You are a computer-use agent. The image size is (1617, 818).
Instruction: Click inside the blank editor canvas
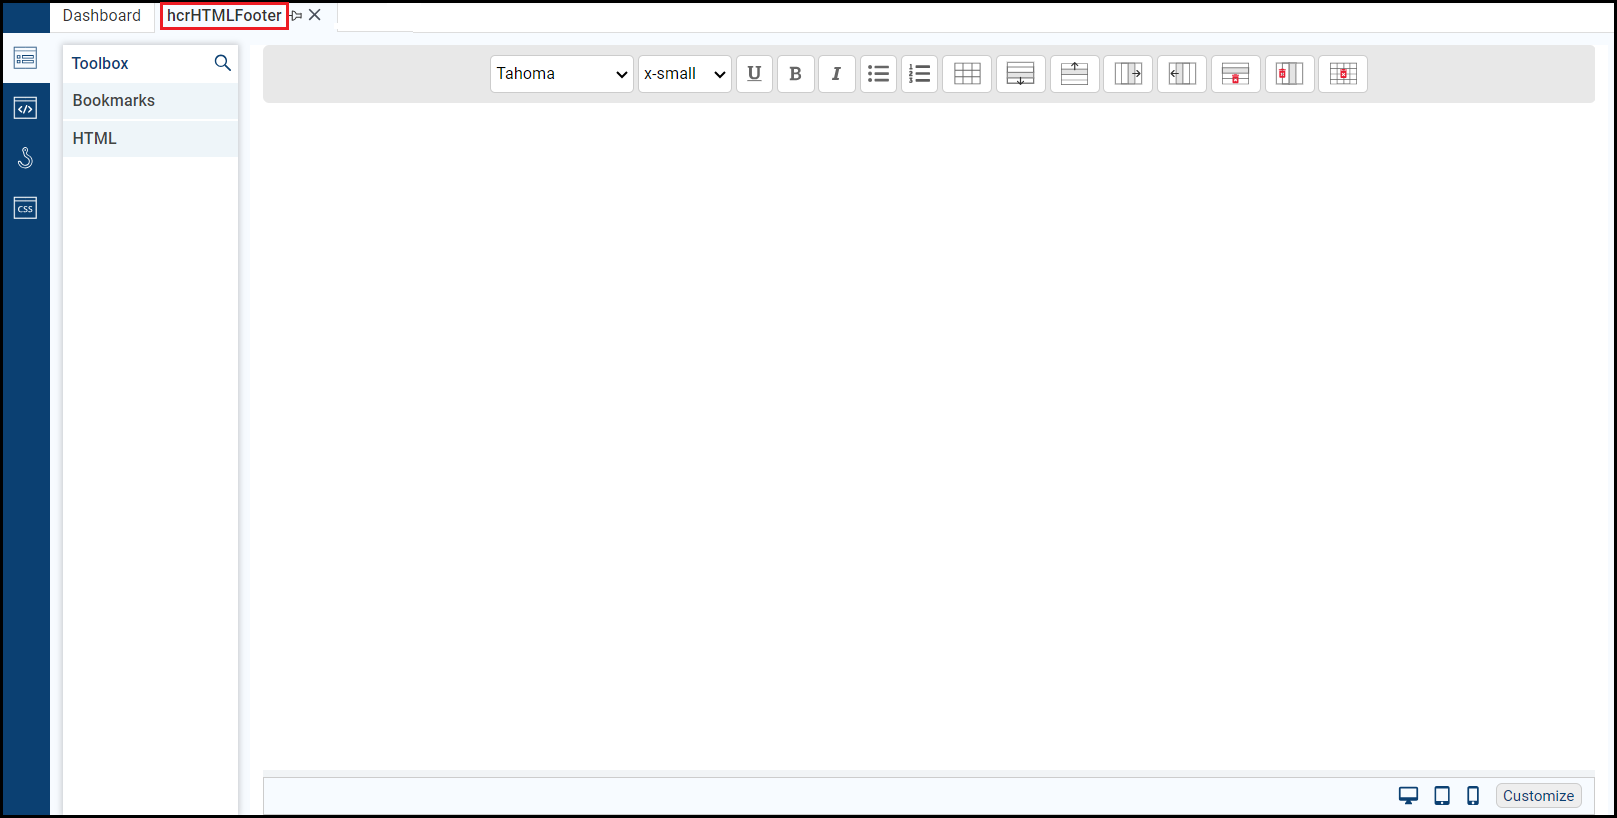pos(928,435)
